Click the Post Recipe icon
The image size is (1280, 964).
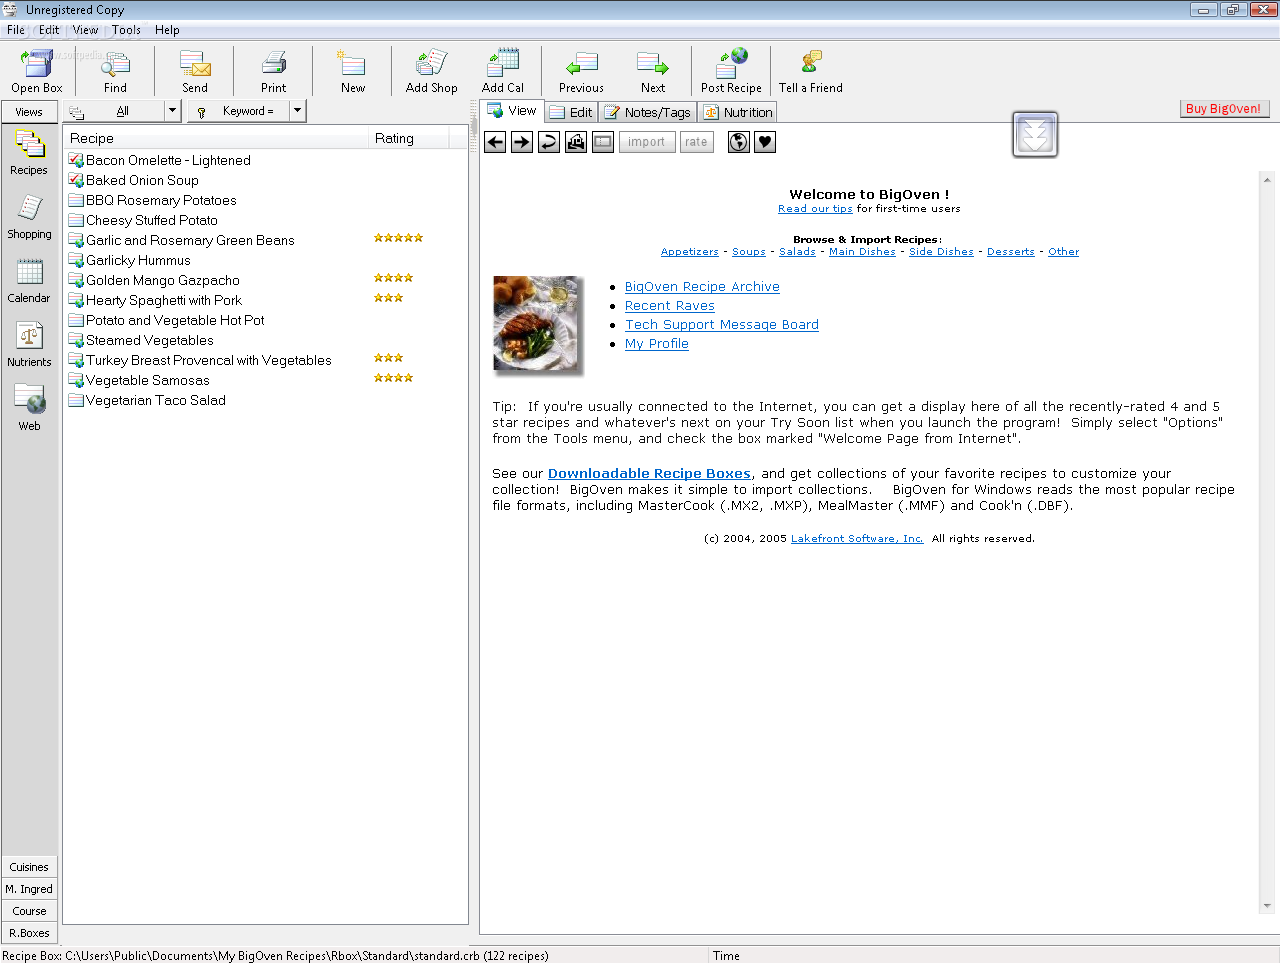click(731, 71)
